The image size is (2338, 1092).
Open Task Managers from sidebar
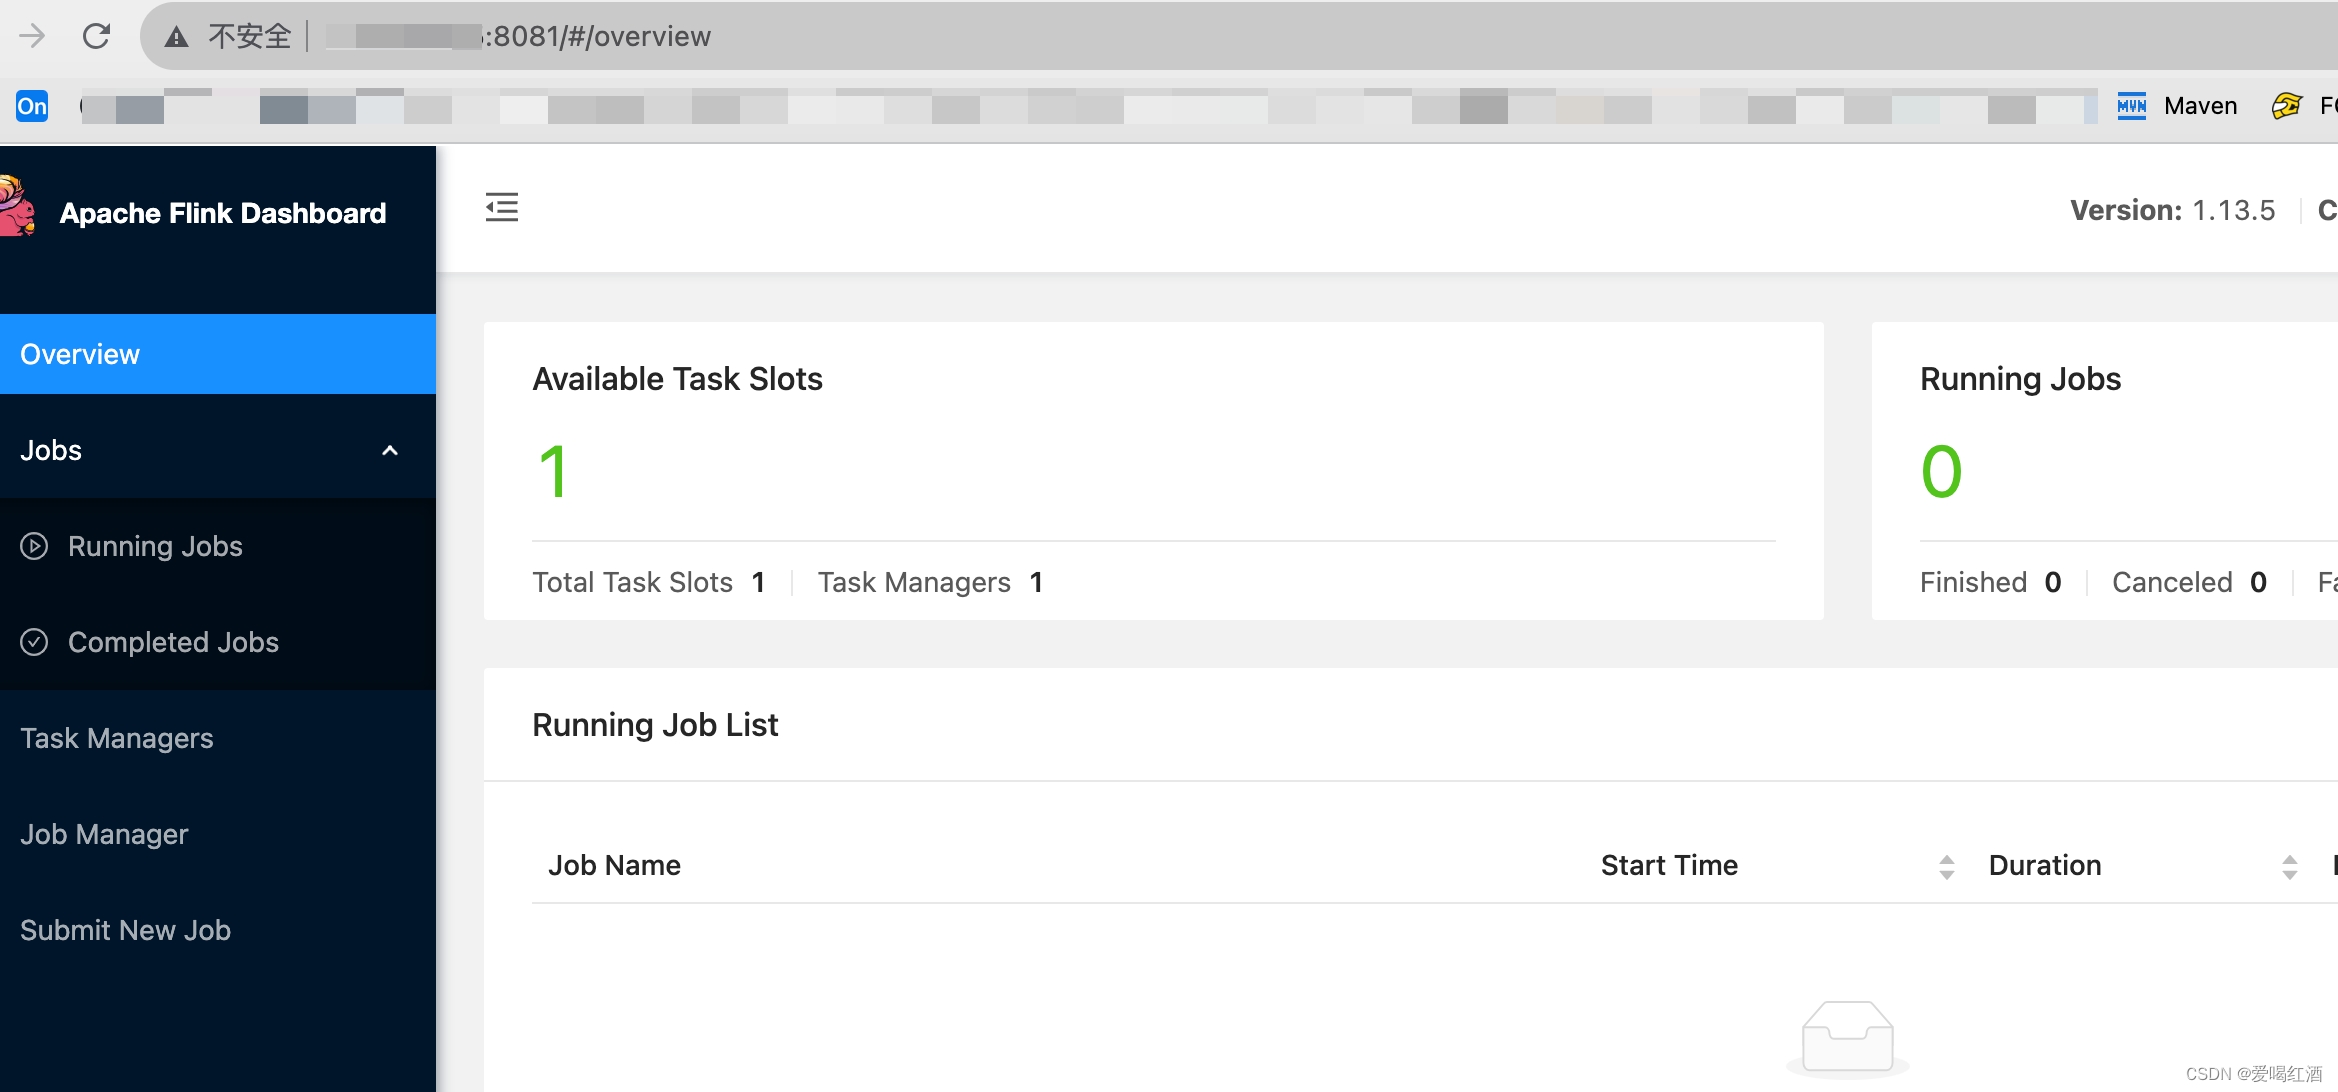[x=118, y=737]
